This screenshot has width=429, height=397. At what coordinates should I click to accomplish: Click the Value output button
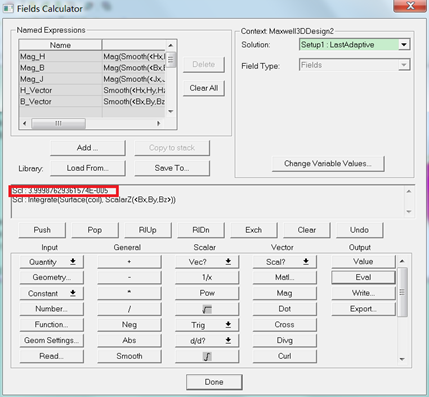pyautogui.click(x=363, y=262)
